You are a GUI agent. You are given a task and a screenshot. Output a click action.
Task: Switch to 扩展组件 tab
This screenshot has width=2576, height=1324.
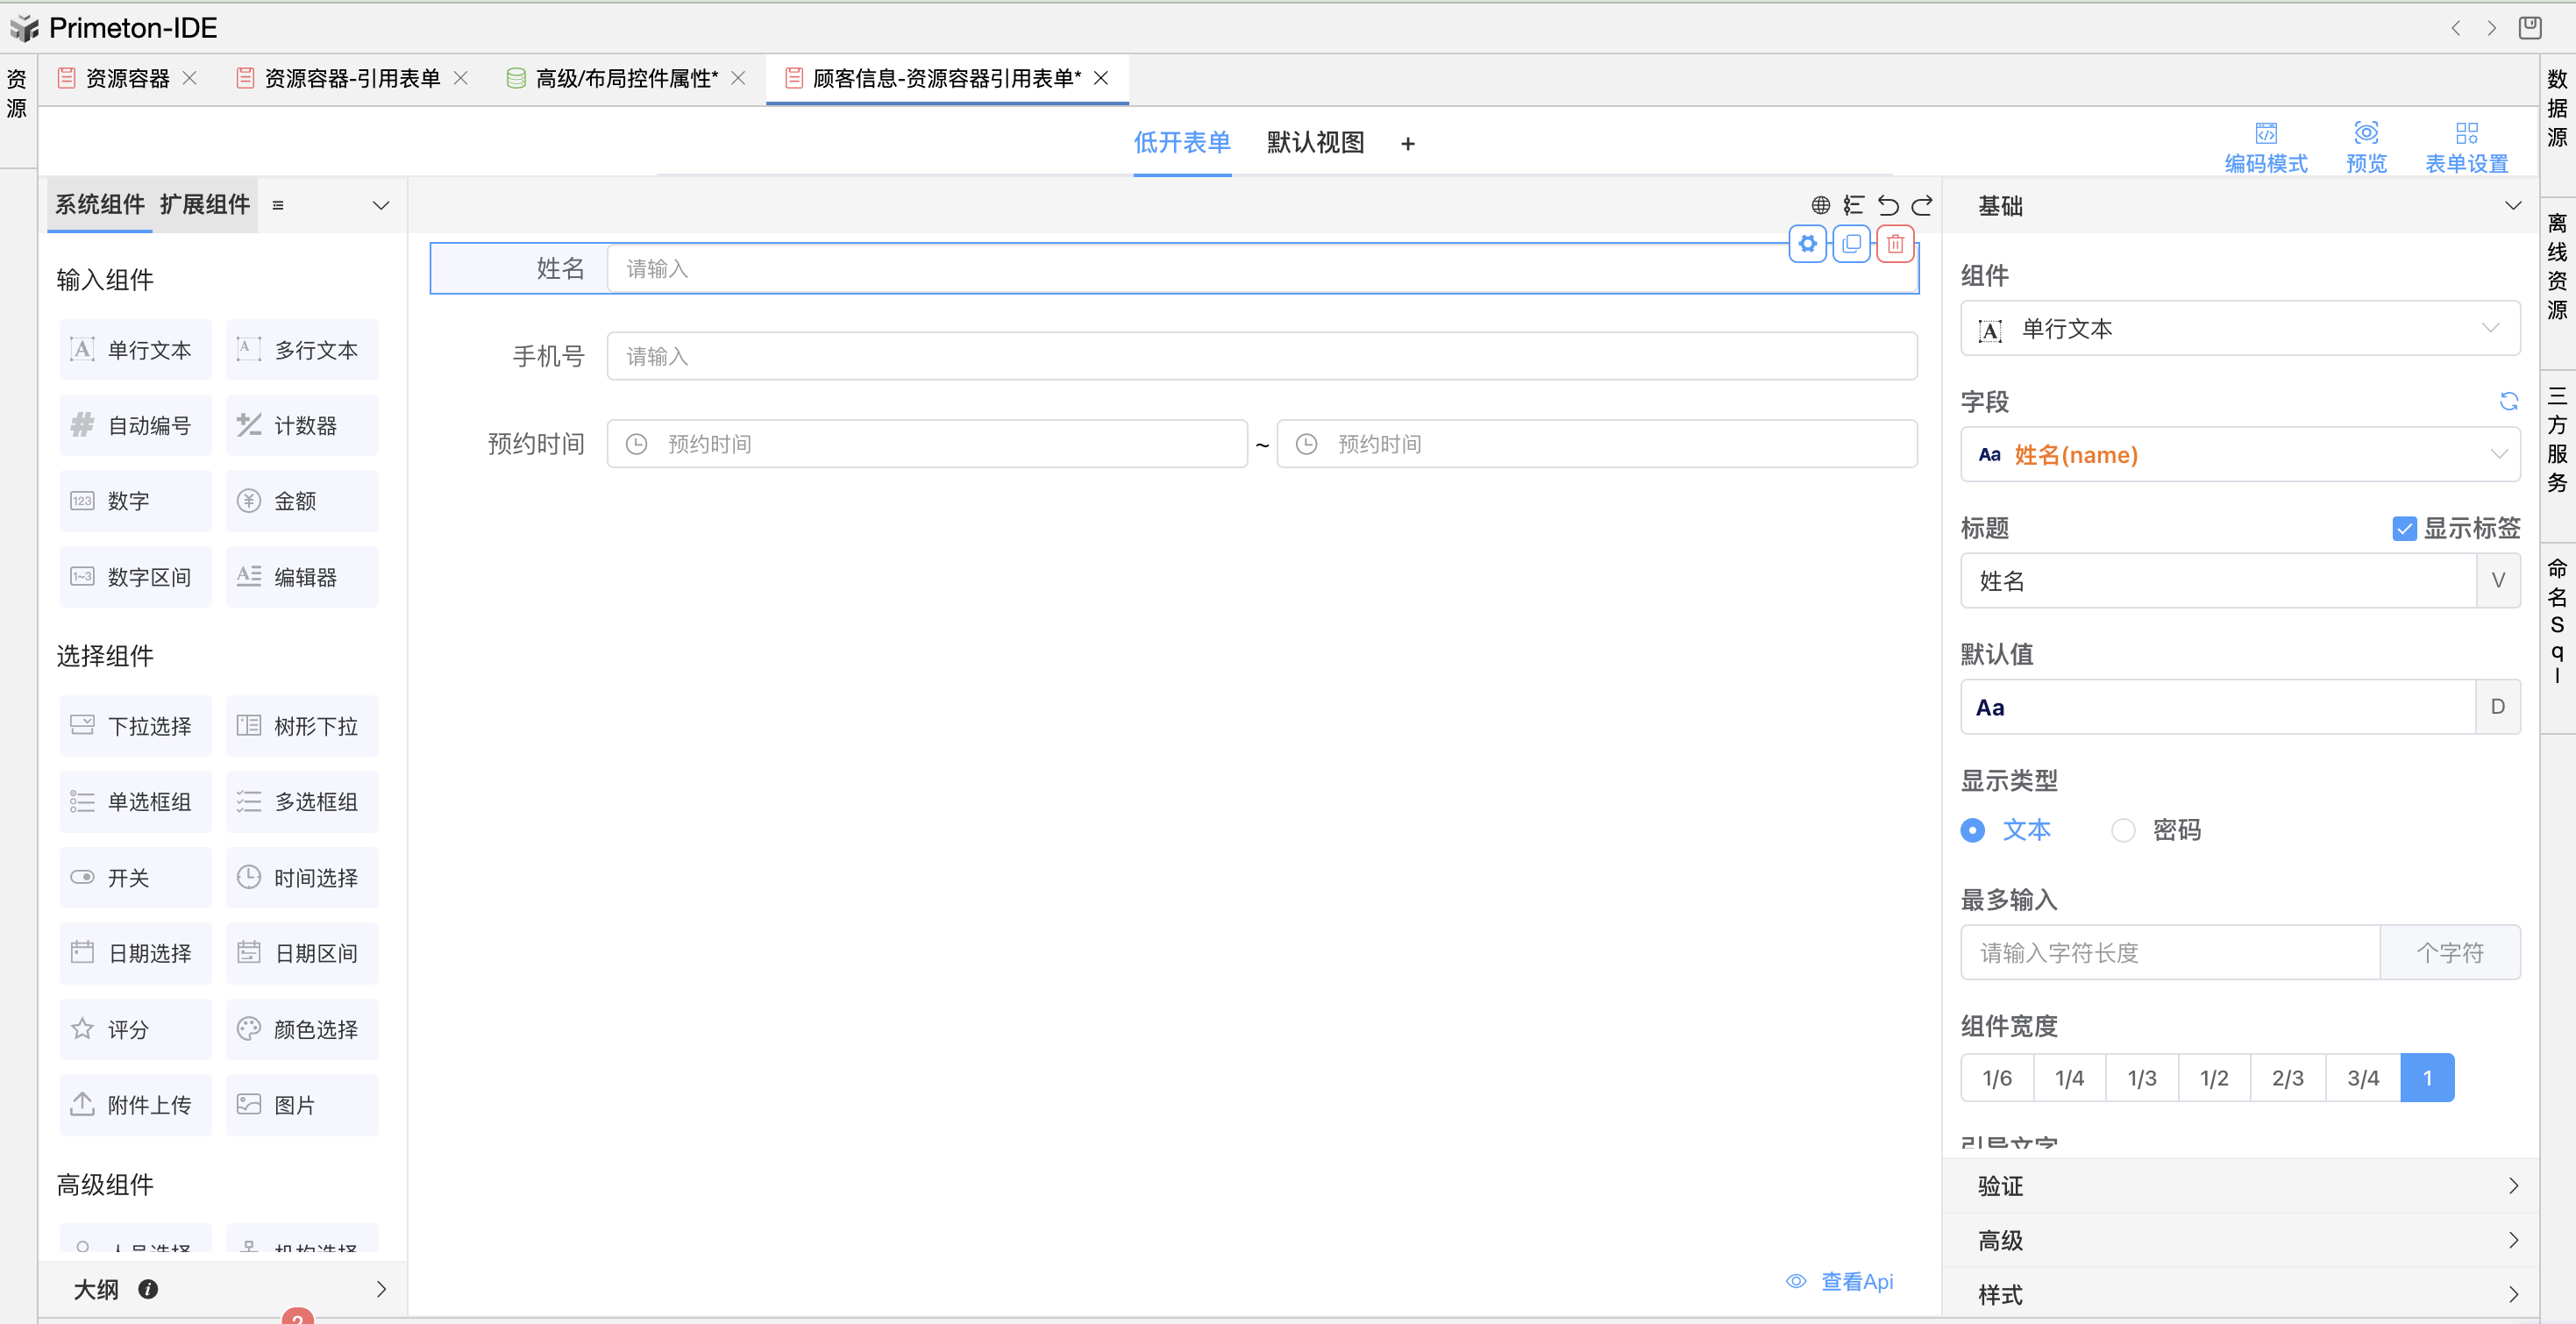[x=205, y=205]
